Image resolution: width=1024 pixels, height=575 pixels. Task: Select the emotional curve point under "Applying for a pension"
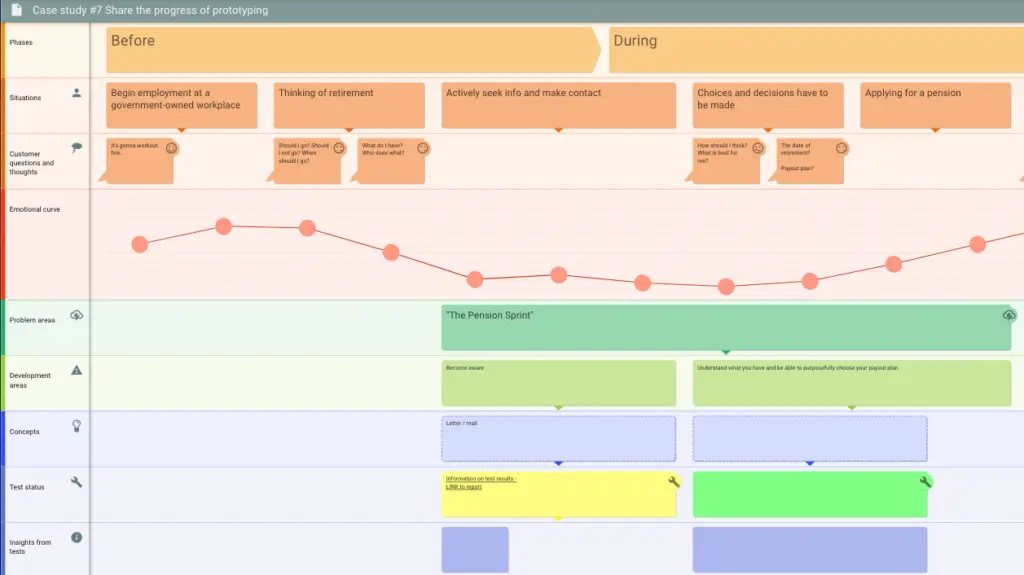[978, 244]
